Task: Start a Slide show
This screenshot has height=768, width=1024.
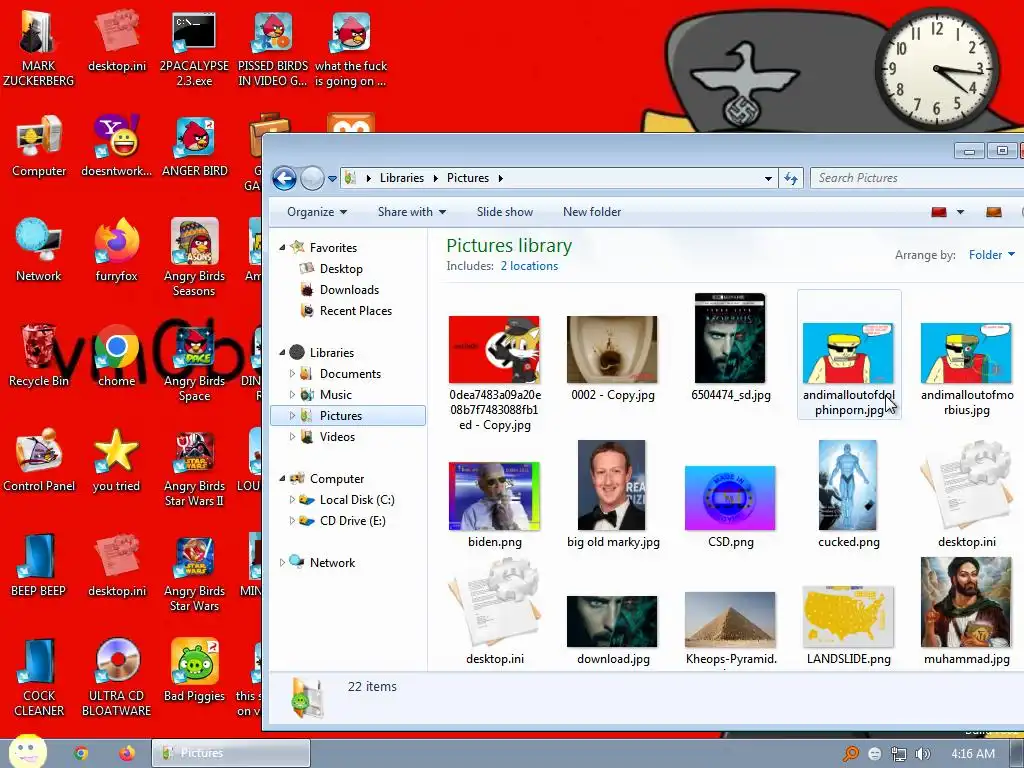Action: point(505,212)
